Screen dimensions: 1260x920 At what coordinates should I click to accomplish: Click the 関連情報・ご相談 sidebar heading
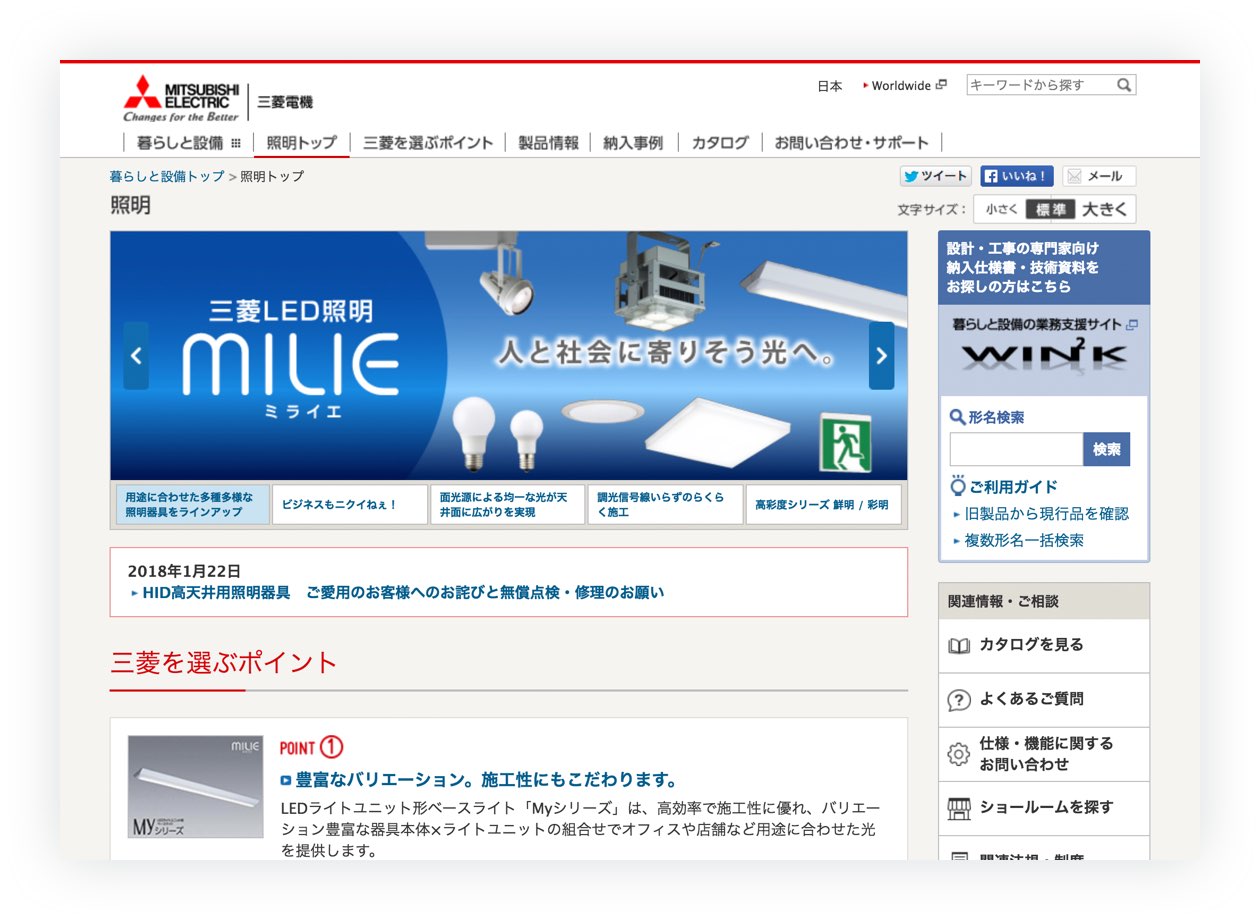(1044, 601)
